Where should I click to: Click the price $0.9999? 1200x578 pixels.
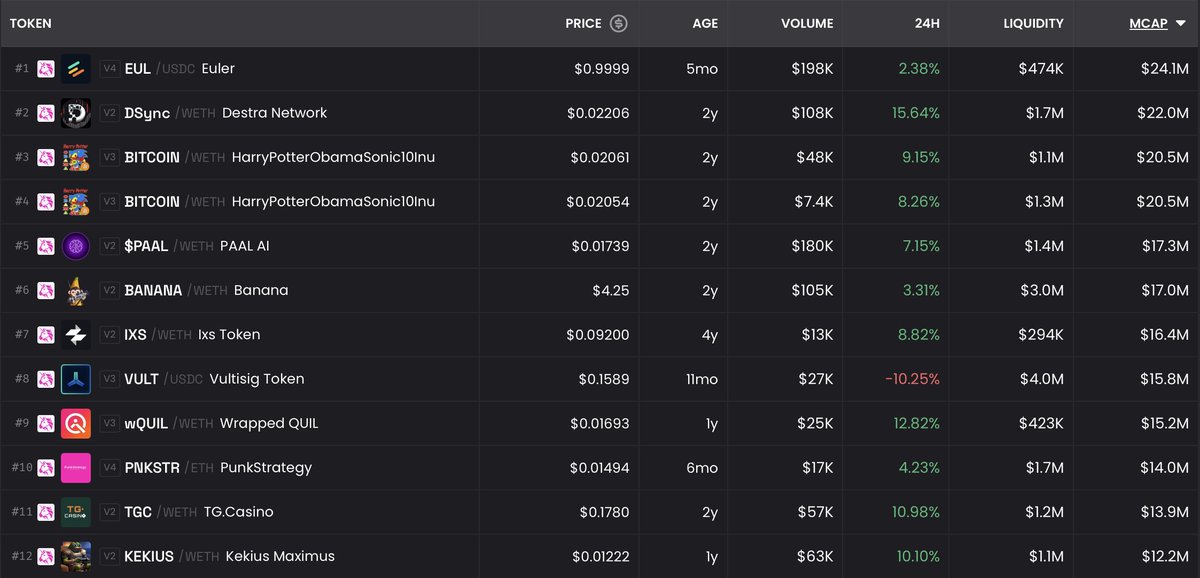(x=602, y=69)
